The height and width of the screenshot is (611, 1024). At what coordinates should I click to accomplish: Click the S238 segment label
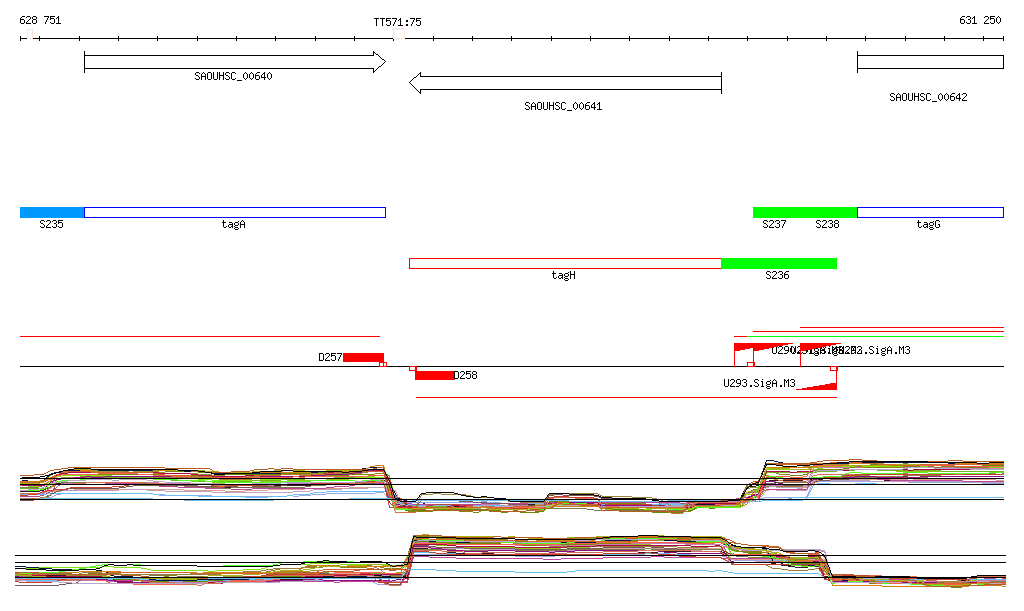click(x=827, y=225)
